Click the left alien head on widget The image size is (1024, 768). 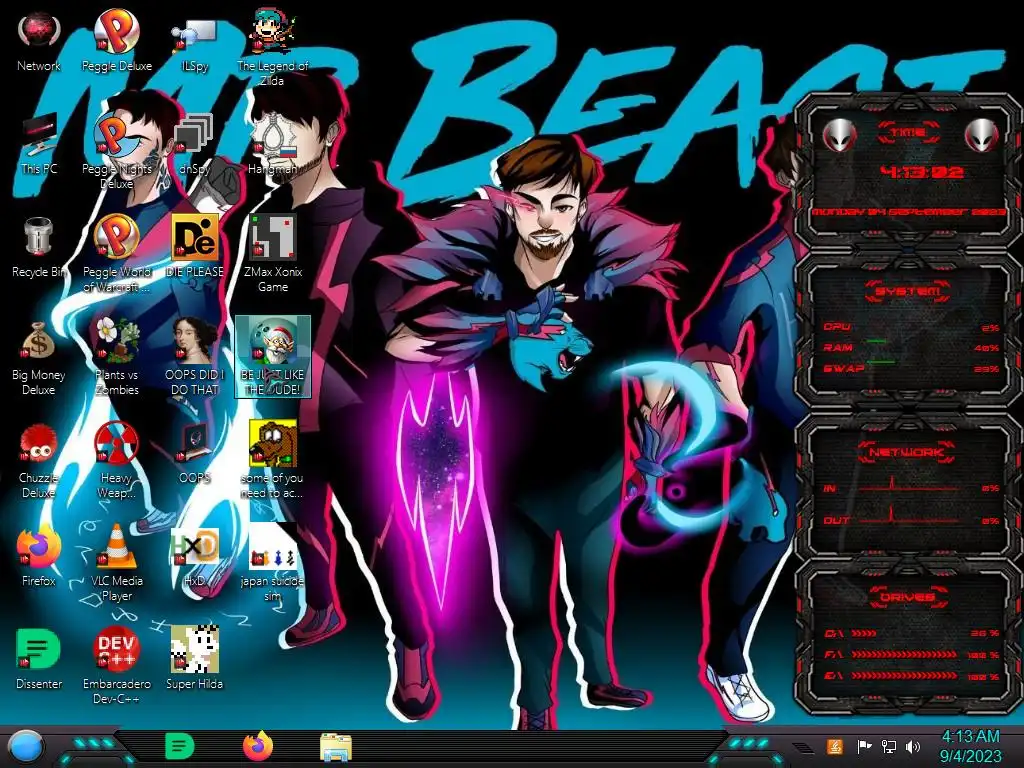pos(839,136)
